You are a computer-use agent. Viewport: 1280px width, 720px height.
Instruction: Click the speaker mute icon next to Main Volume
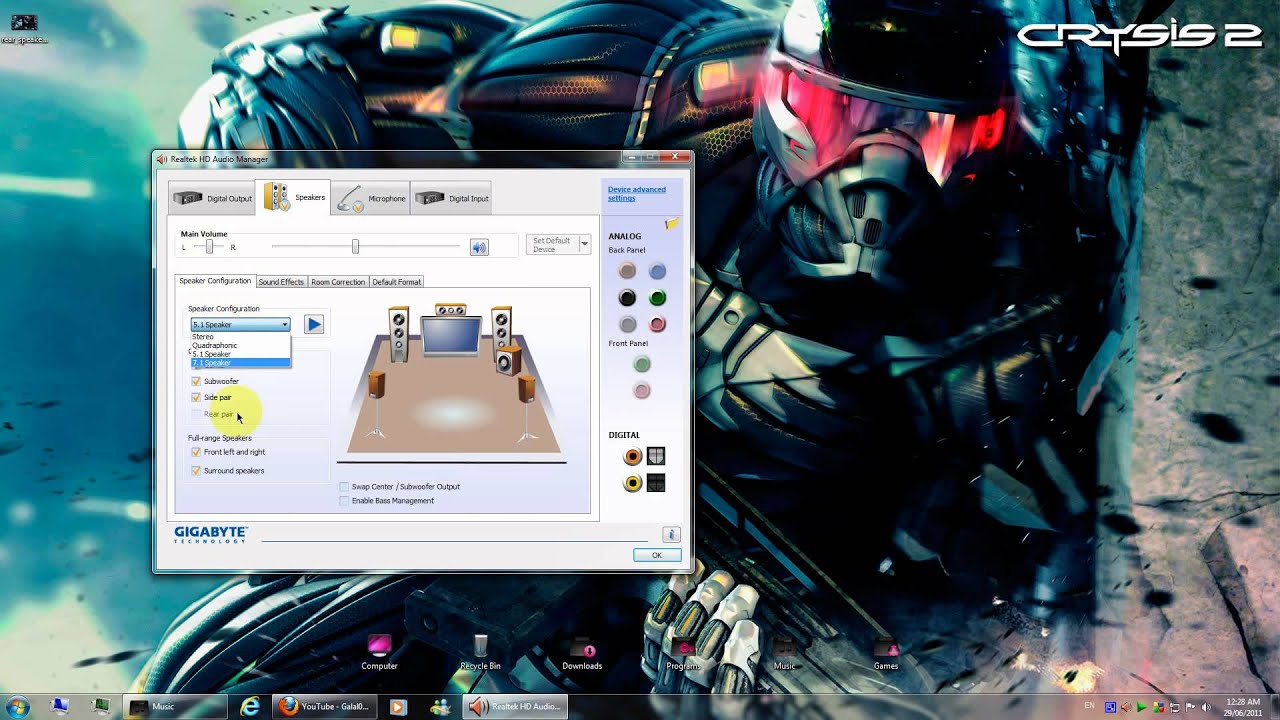coord(479,247)
